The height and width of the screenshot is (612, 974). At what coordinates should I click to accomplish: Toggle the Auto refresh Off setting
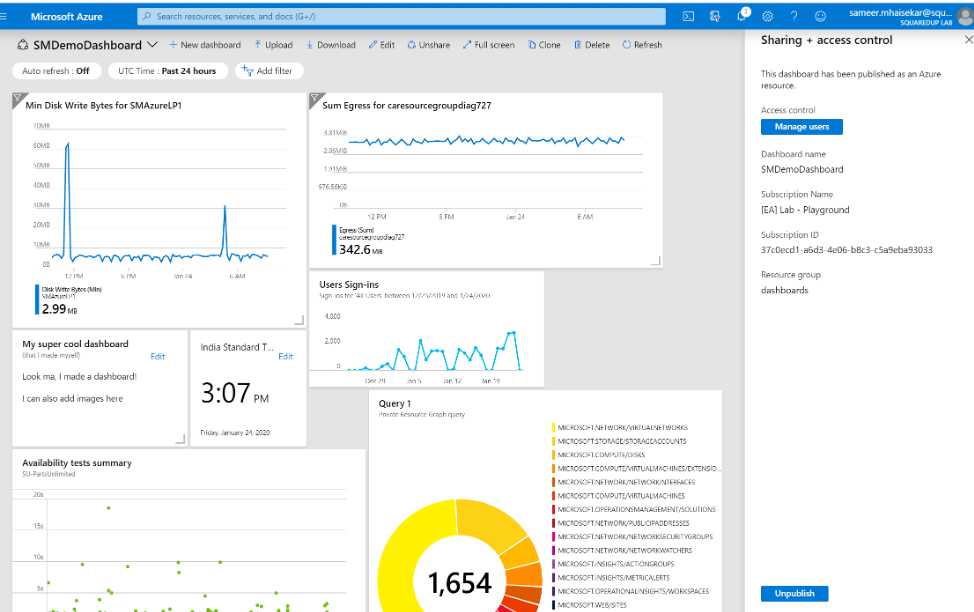[x=56, y=70]
